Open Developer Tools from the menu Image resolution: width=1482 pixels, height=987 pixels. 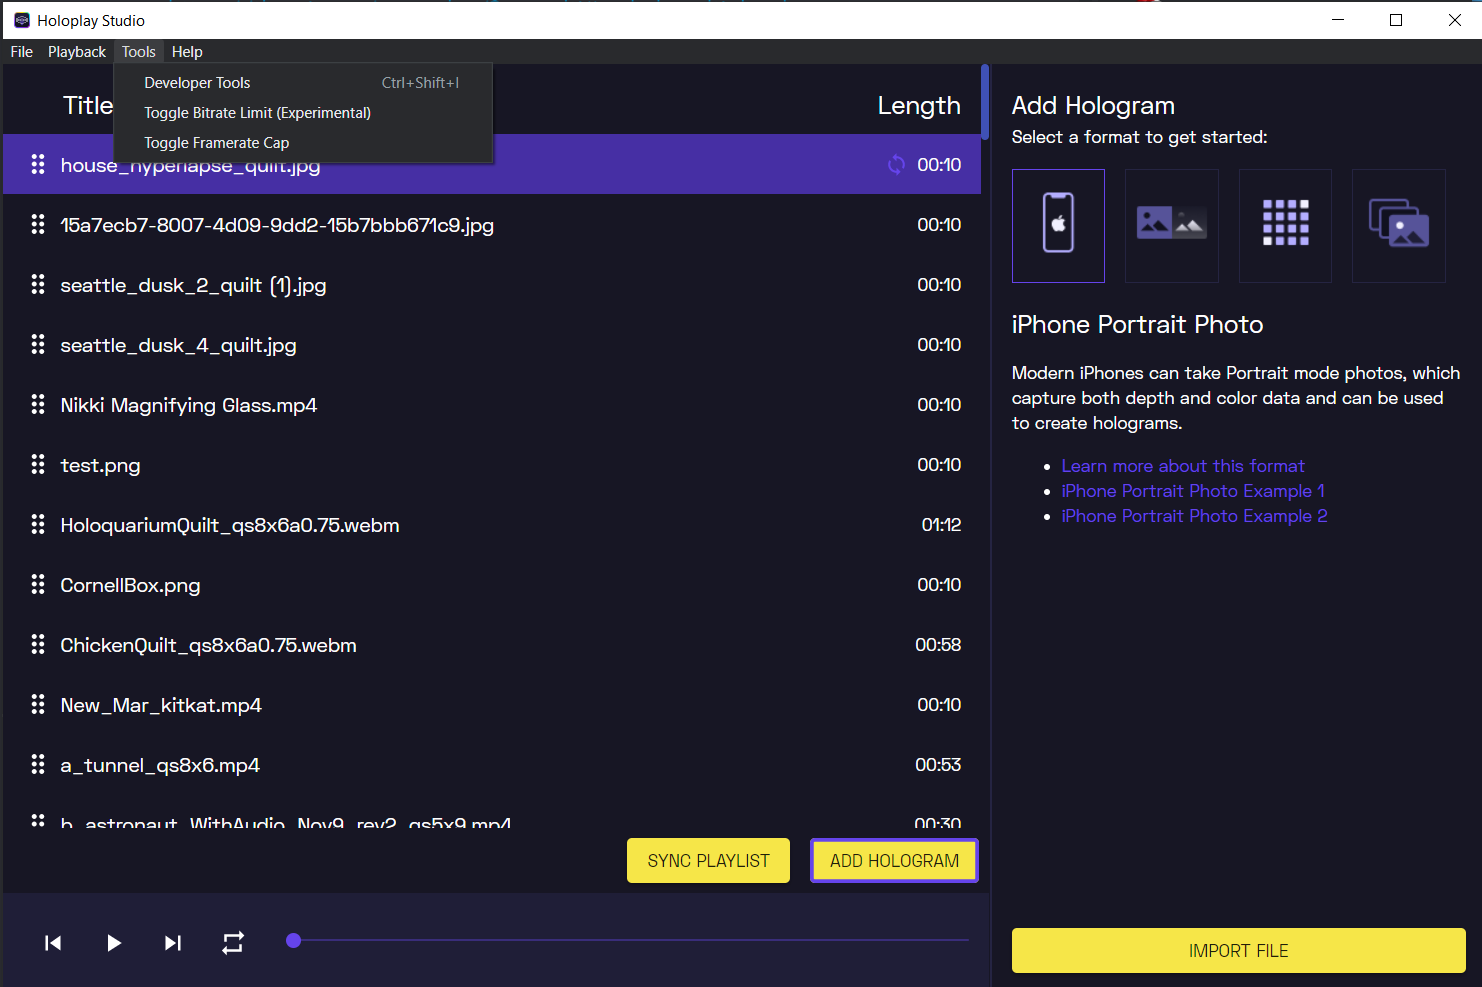(x=197, y=83)
